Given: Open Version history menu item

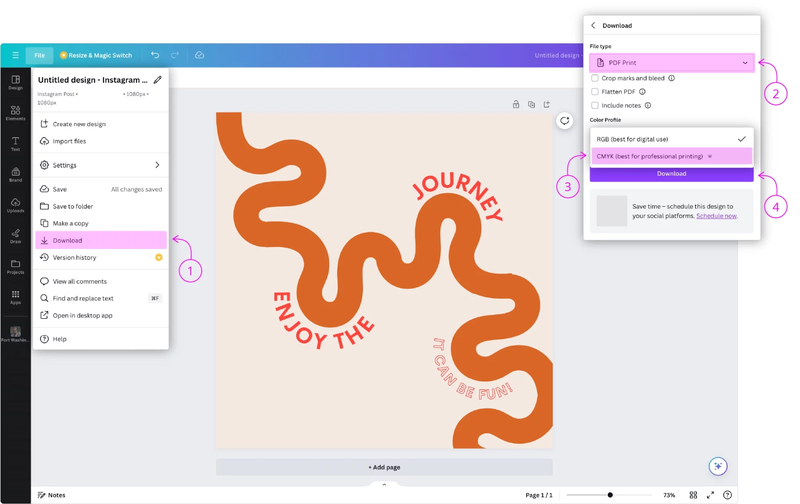Looking at the screenshot, I should click(x=101, y=258).
